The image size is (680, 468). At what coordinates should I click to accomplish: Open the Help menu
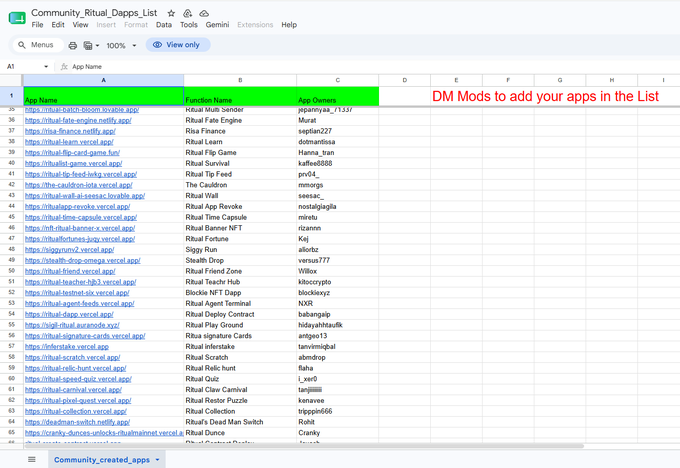(289, 25)
